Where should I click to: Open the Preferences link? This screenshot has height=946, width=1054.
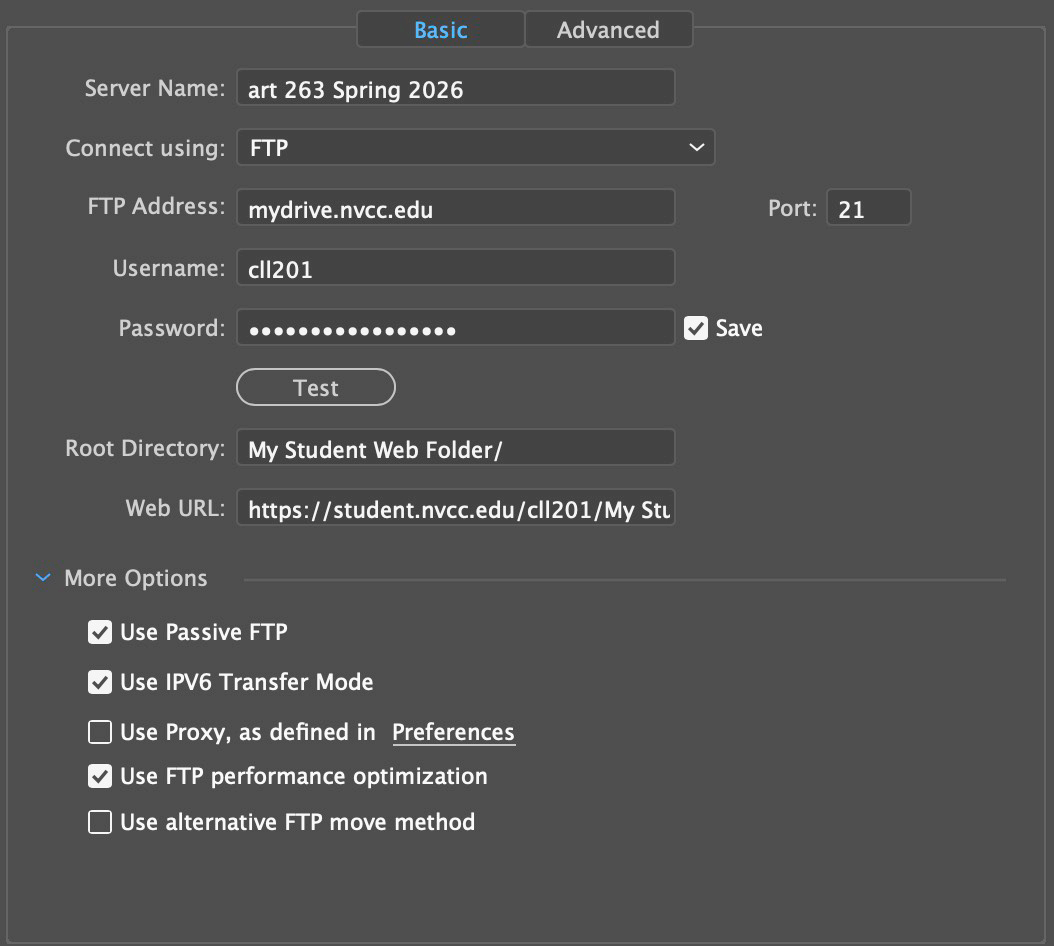point(453,733)
